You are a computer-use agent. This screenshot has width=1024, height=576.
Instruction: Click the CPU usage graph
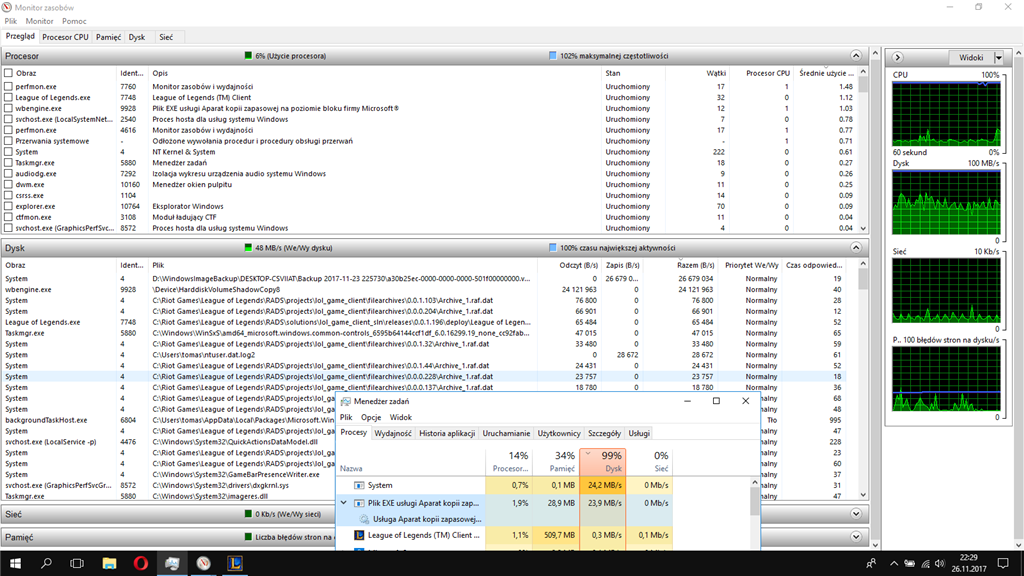pos(946,114)
